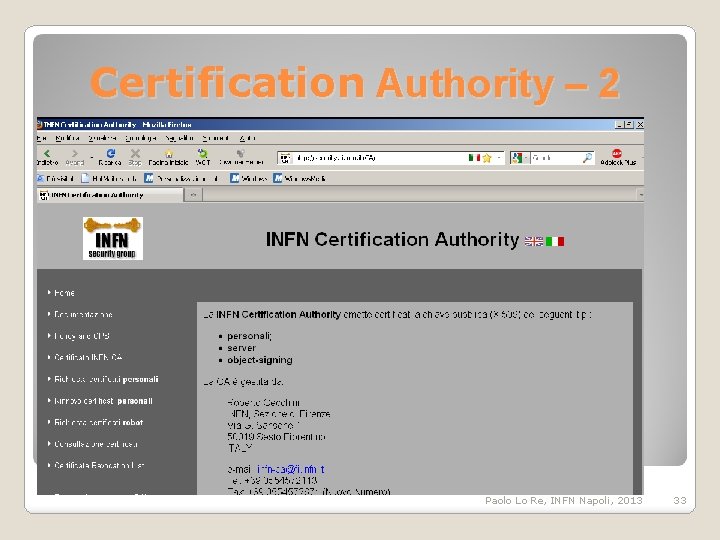Open Certificate Revocation List link
Image resolution: width=720 pixels, height=540 pixels.
[x=99, y=465]
